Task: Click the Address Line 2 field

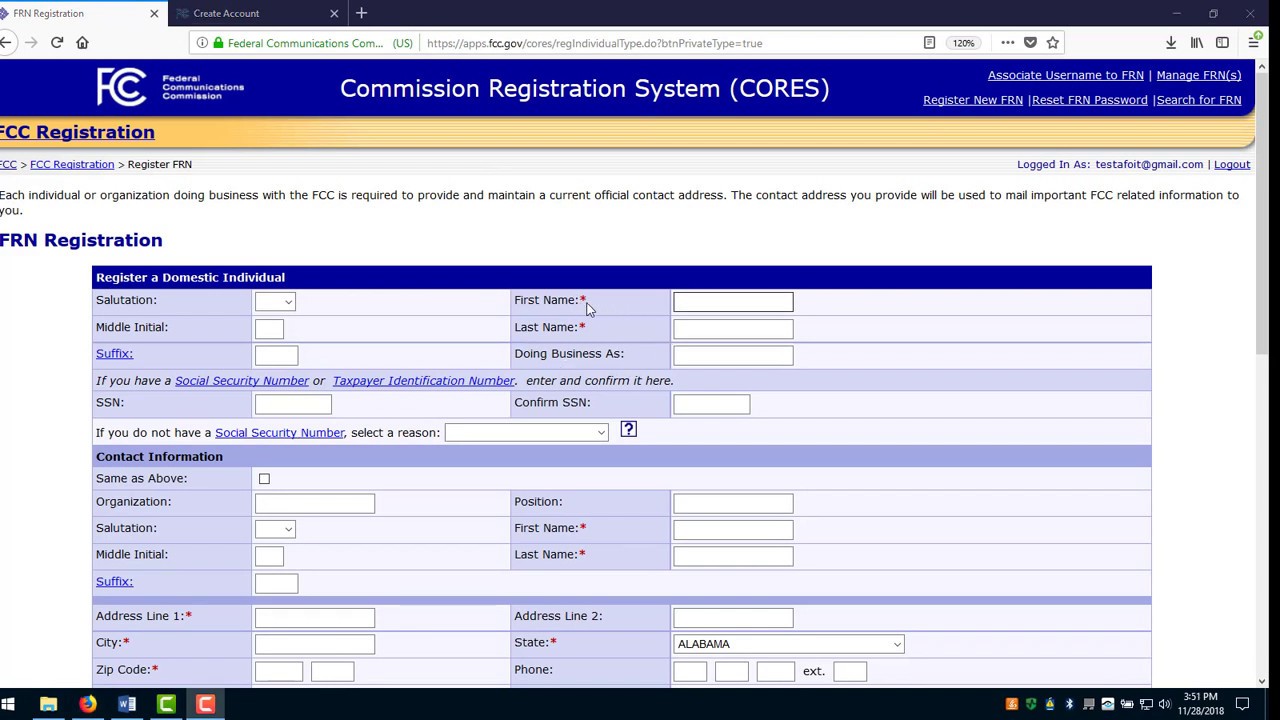Action: point(733,618)
